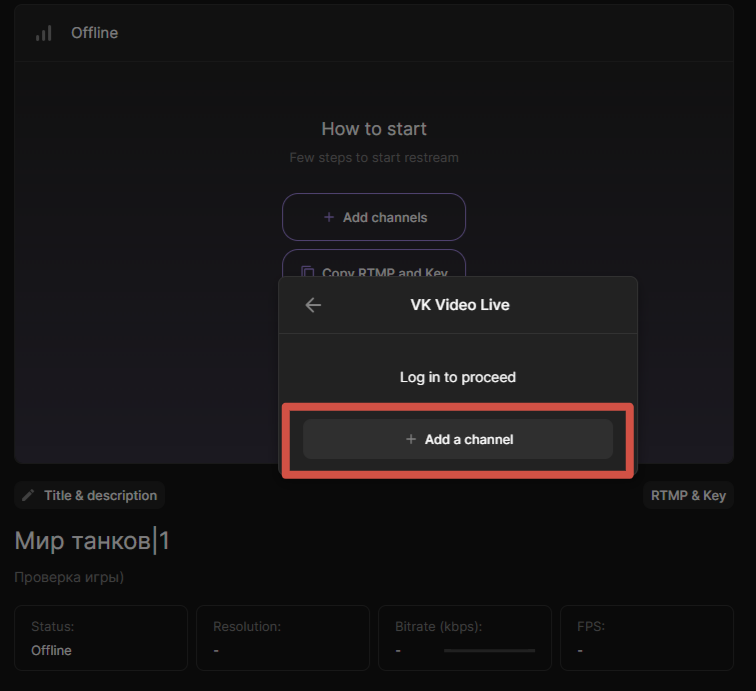The width and height of the screenshot is (756, 691).
Task: Select the FPS info card
Action: coord(647,638)
